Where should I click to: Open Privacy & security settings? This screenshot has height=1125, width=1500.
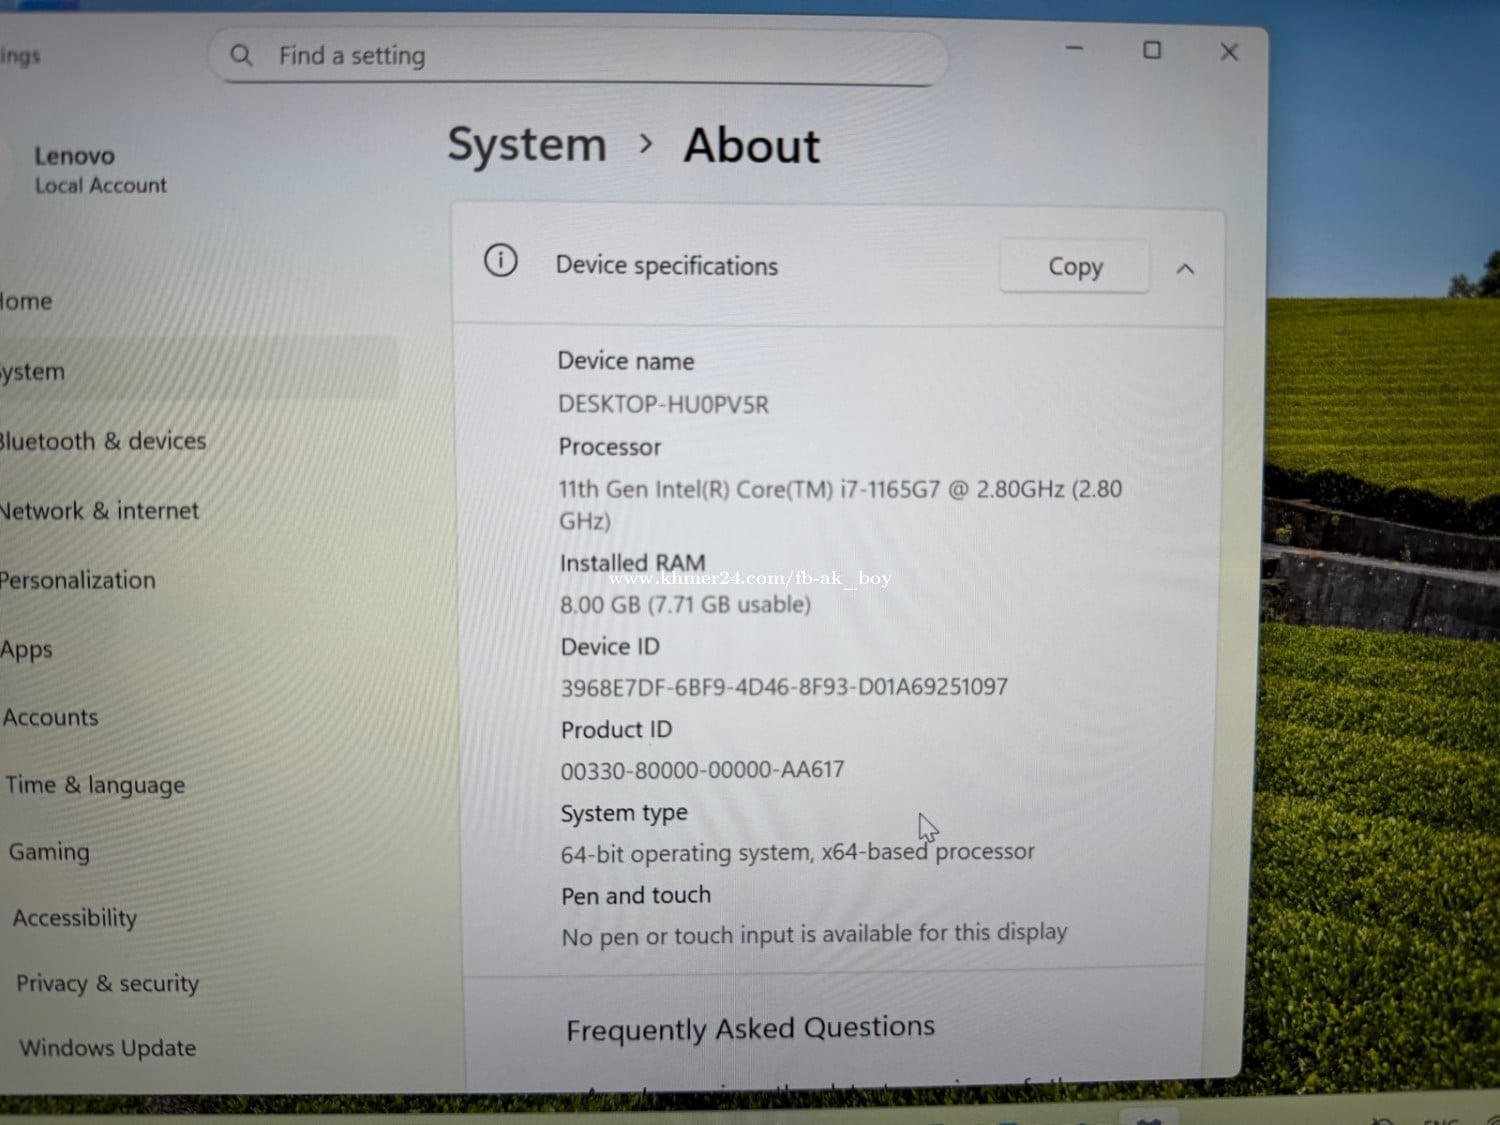coord(107,984)
